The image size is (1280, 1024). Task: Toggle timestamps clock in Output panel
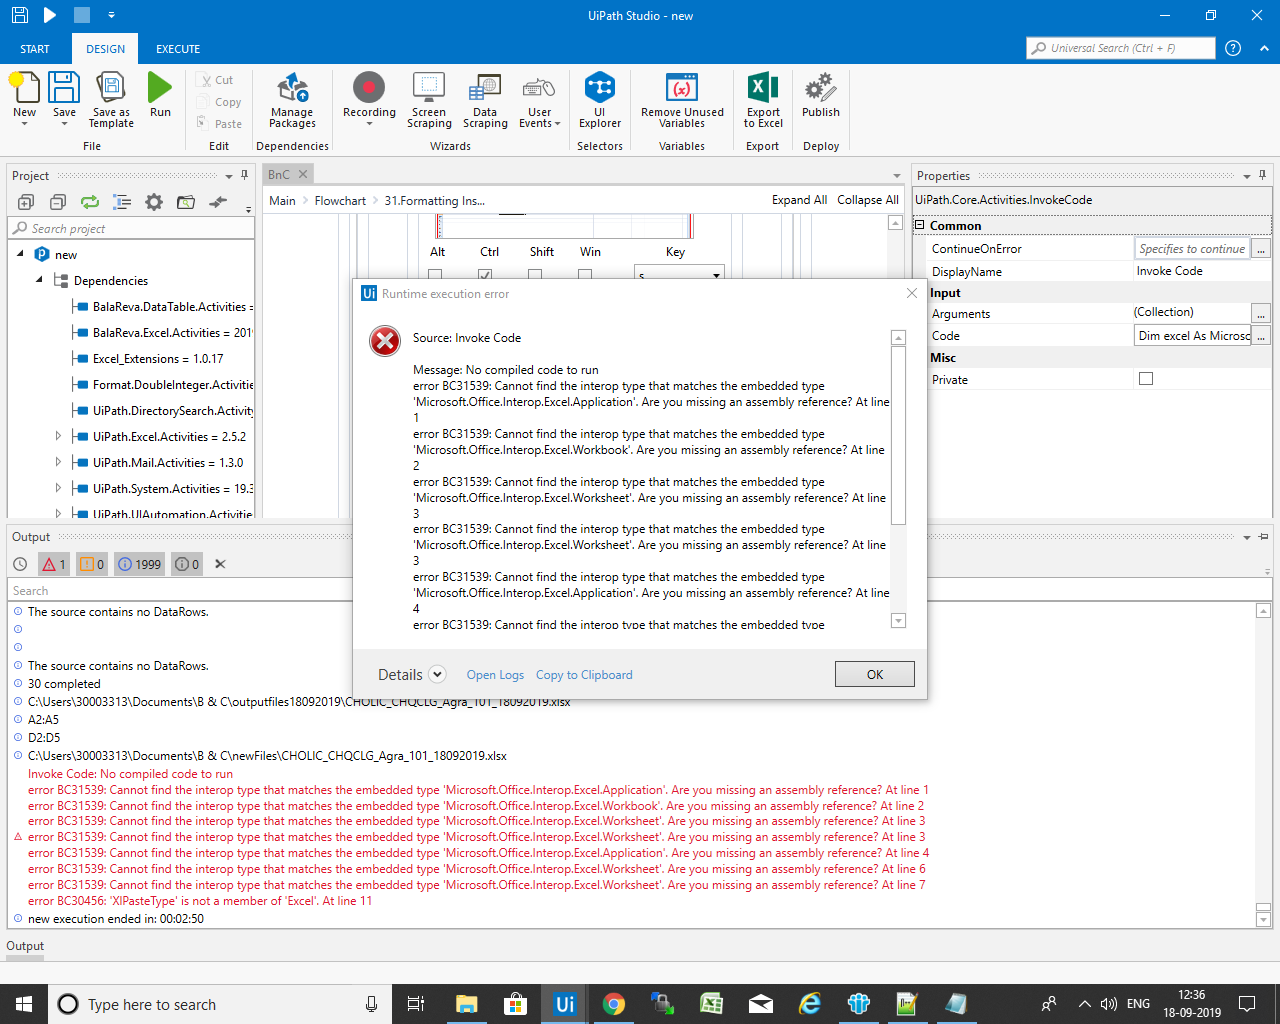[20, 564]
